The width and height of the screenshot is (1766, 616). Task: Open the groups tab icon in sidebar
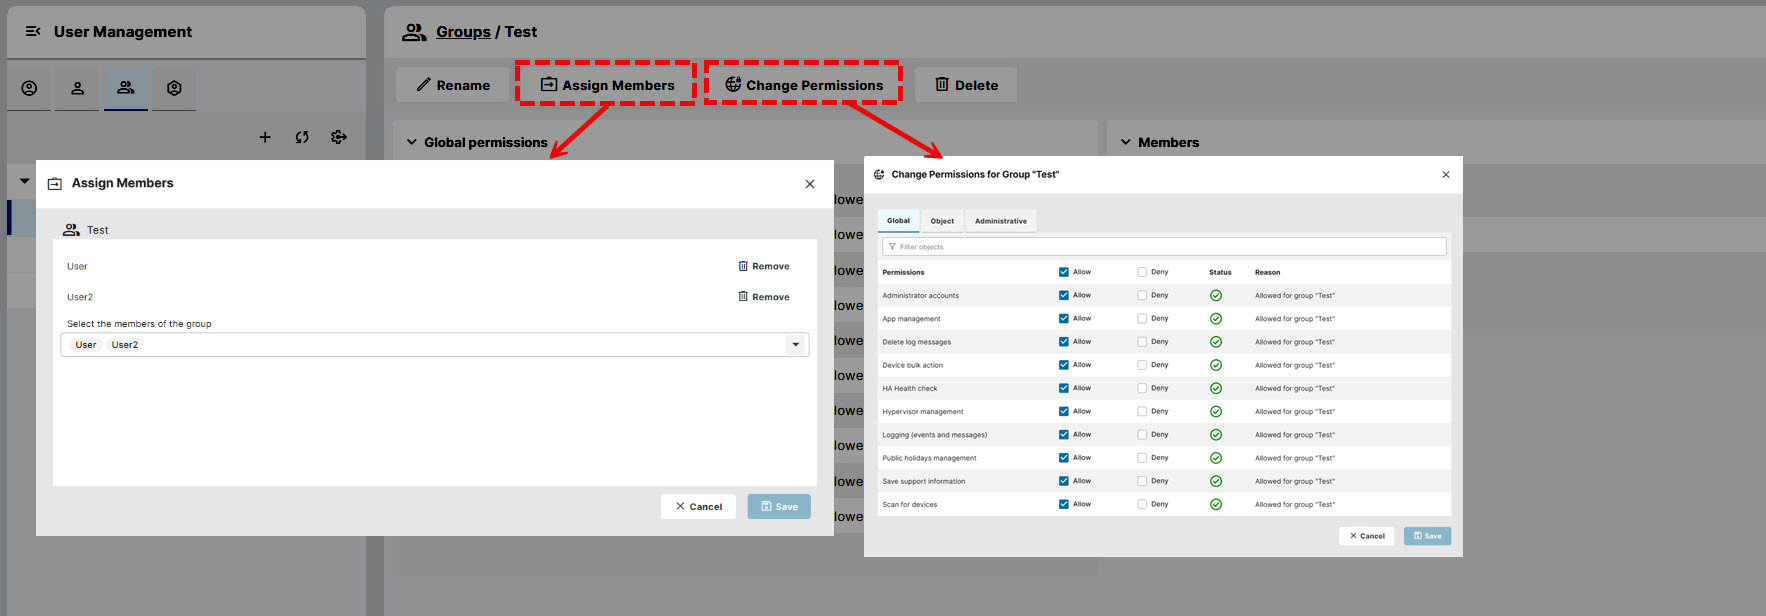tap(126, 88)
